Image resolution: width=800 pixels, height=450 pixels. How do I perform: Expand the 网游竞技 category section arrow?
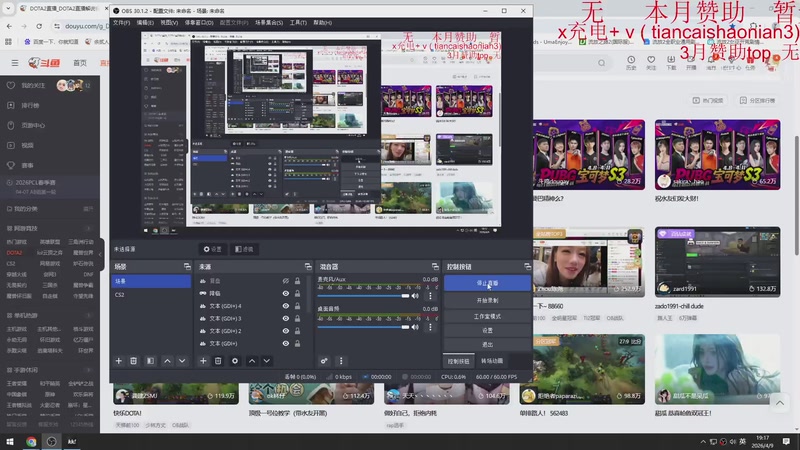(x=88, y=229)
